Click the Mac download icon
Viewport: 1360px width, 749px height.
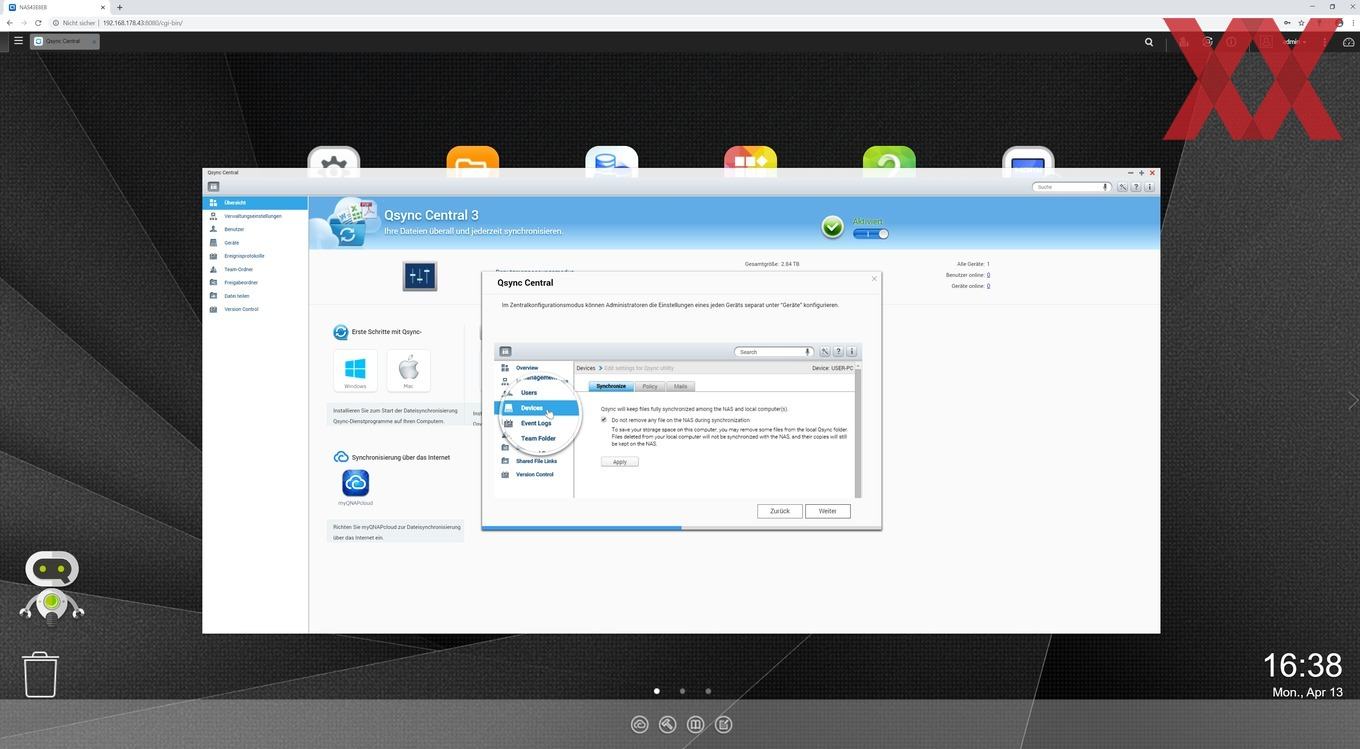408,371
